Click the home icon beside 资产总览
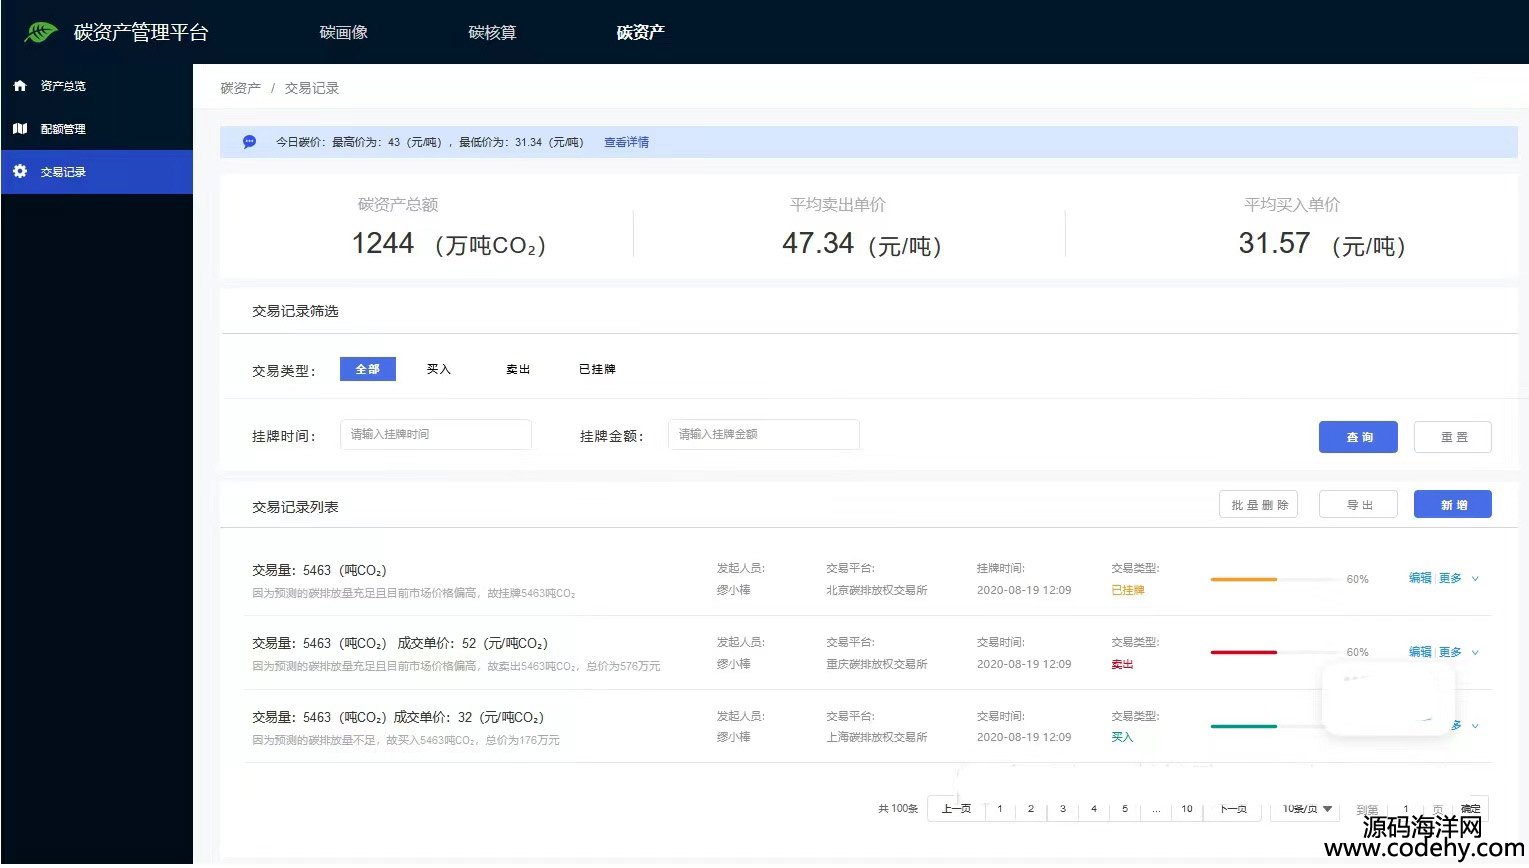The image size is (1529, 868). [20, 86]
